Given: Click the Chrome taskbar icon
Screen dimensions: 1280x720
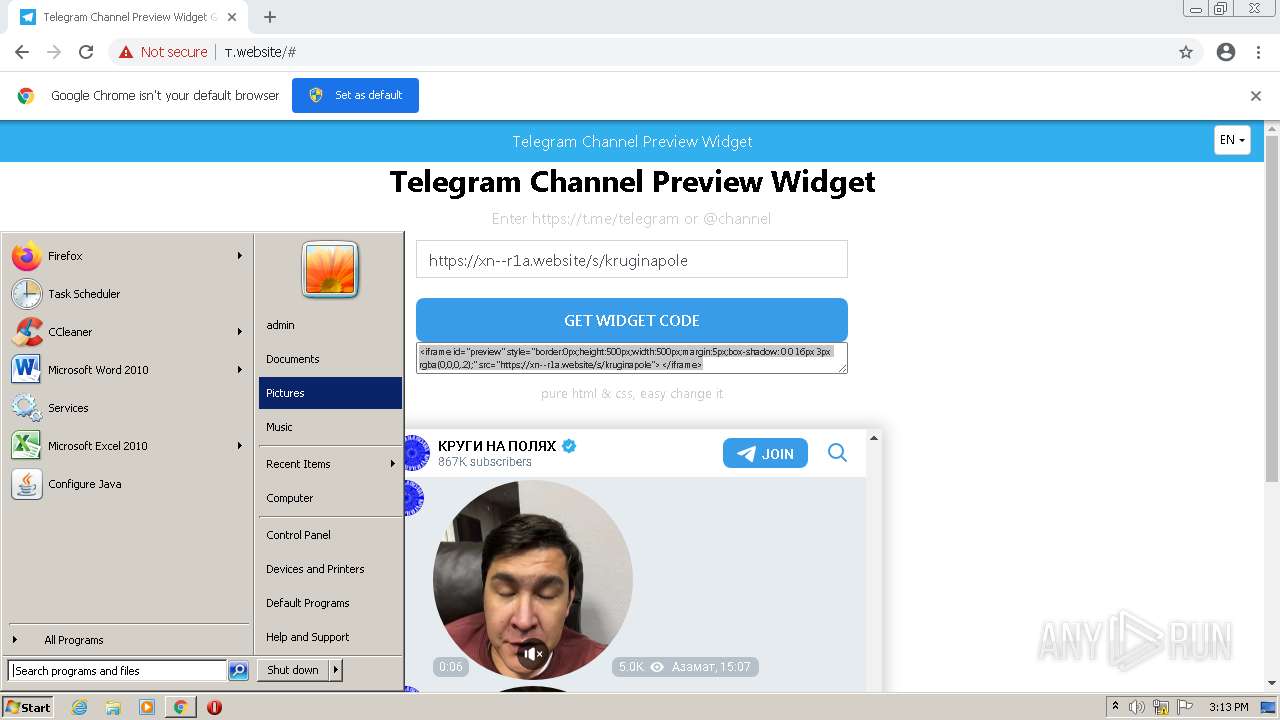Looking at the screenshot, I should [180, 707].
